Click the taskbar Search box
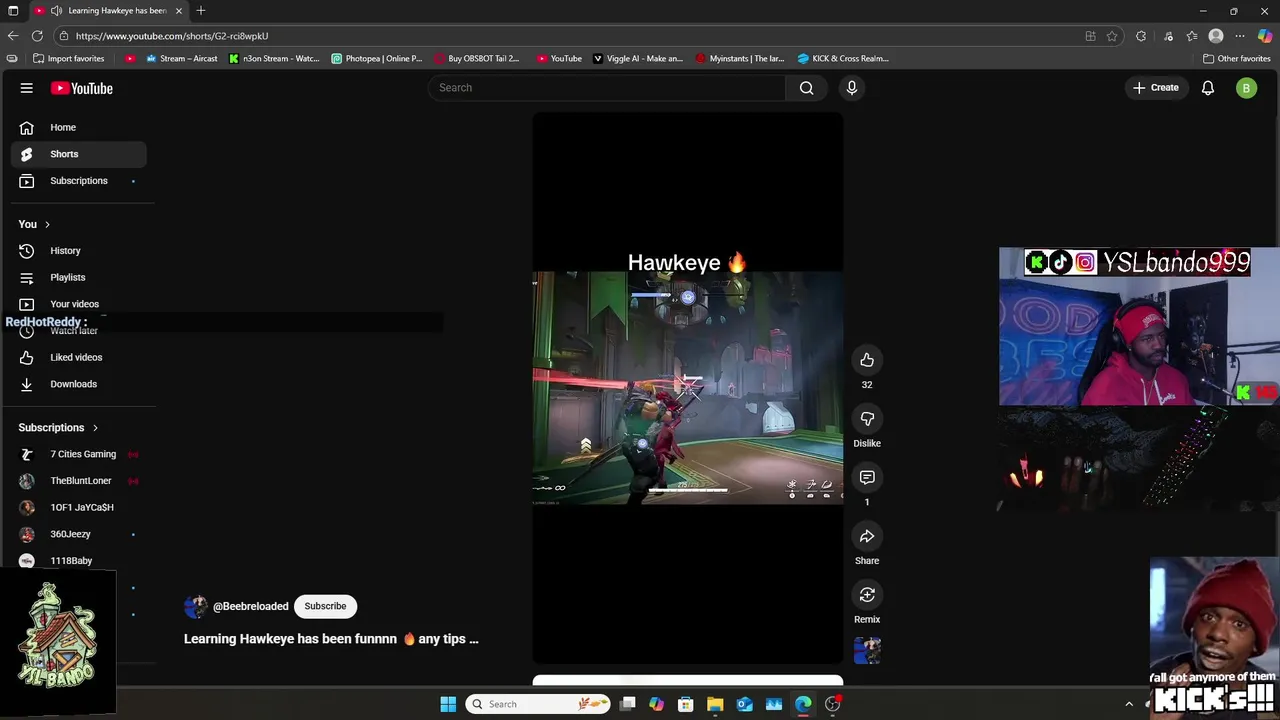Image resolution: width=1280 pixels, height=720 pixels. pos(539,704)
